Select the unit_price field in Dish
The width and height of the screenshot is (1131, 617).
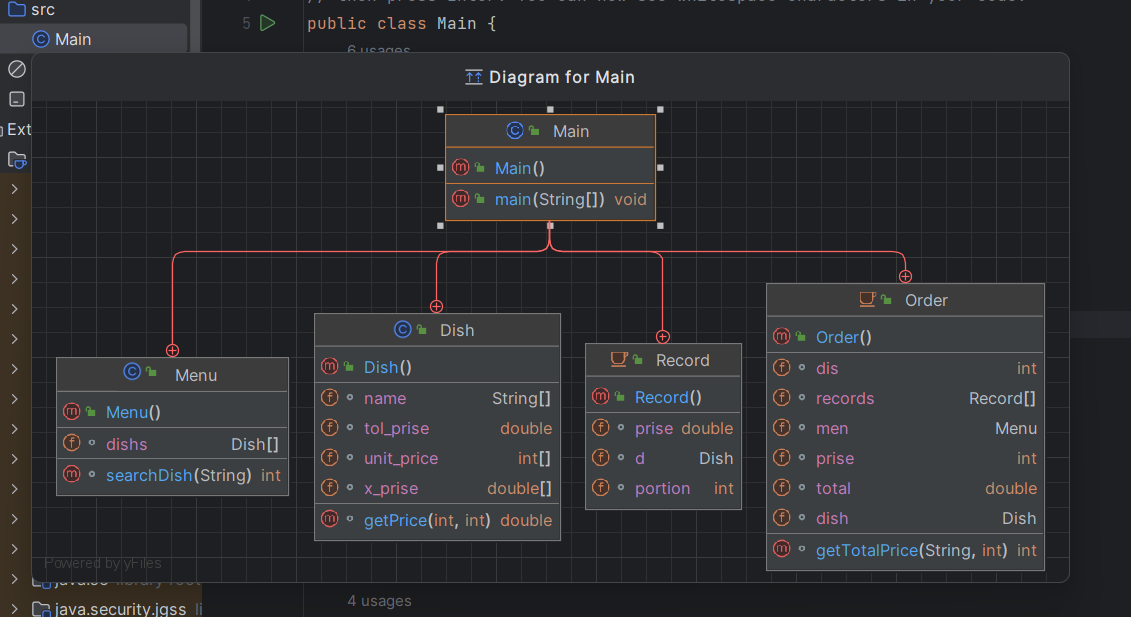tap(400, 458)
